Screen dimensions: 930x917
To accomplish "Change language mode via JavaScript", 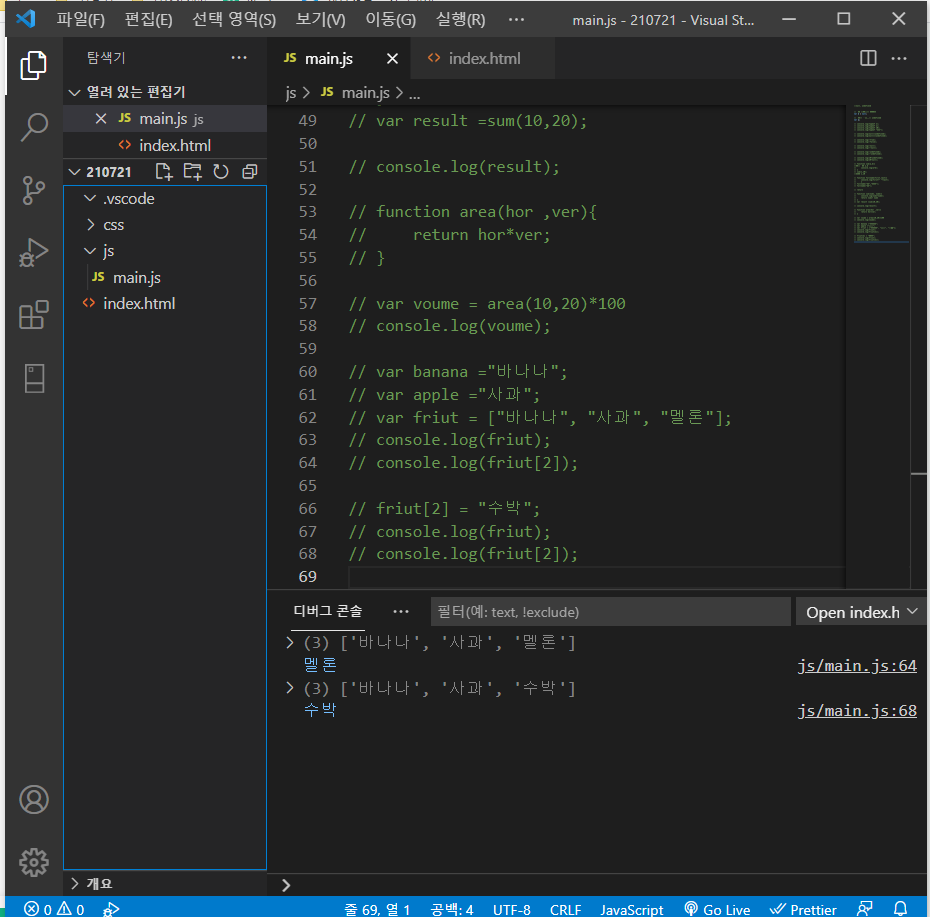I will point(632,909).
